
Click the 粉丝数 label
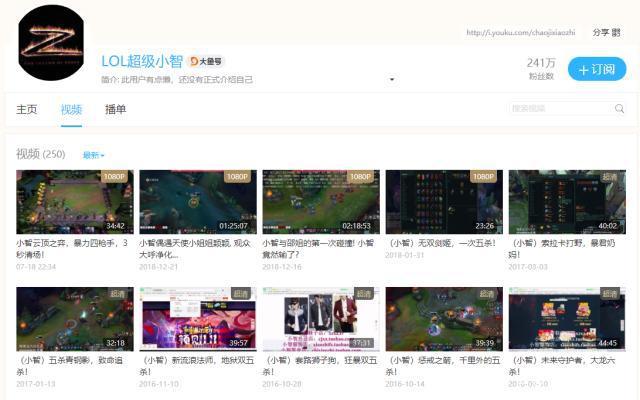click(541, 76)
